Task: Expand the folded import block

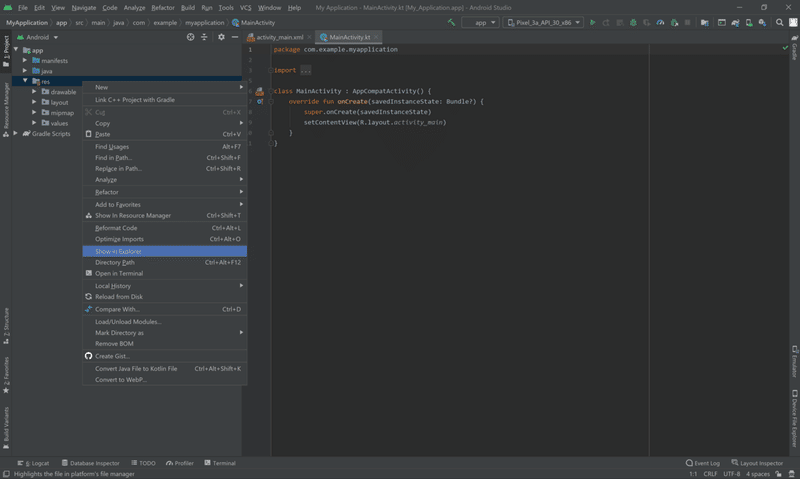Action: point(305,70)
